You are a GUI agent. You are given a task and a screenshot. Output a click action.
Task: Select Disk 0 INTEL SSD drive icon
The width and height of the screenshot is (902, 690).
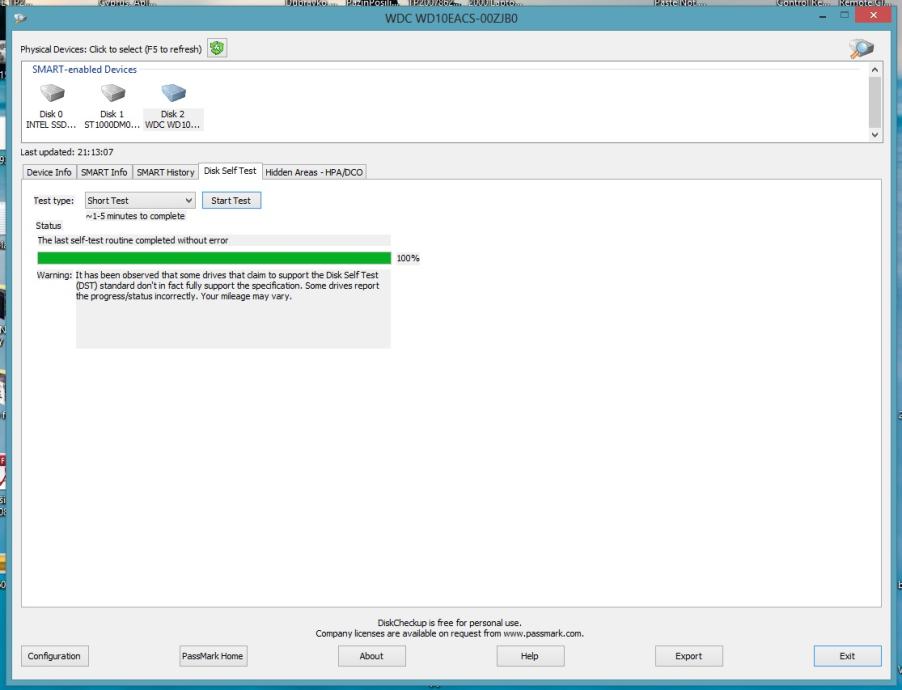pyautogui.click(x=52, y=93)
